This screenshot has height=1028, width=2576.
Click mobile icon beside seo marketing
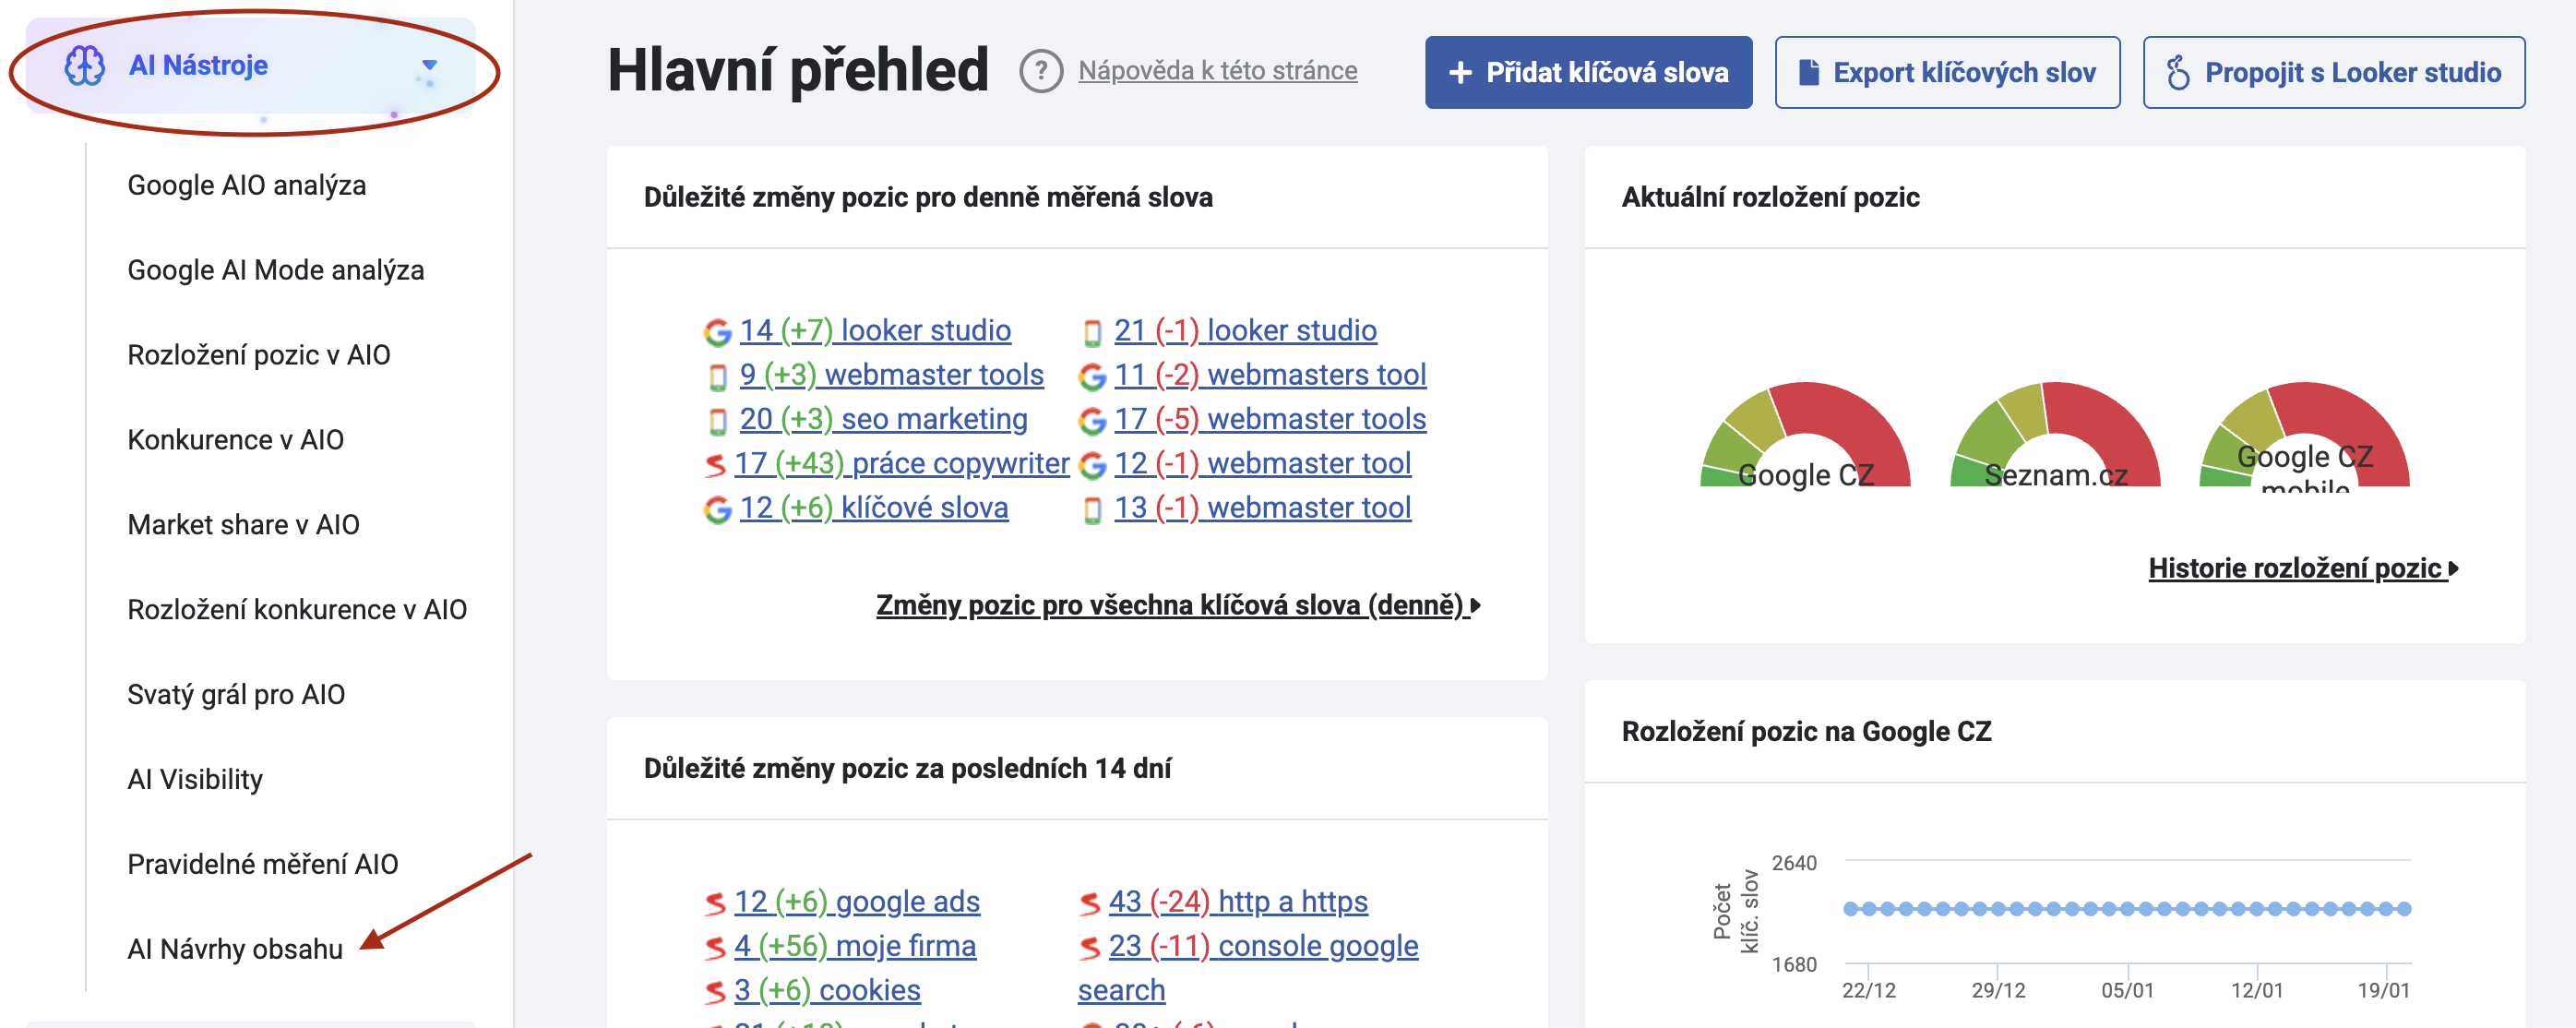point(717,421)
